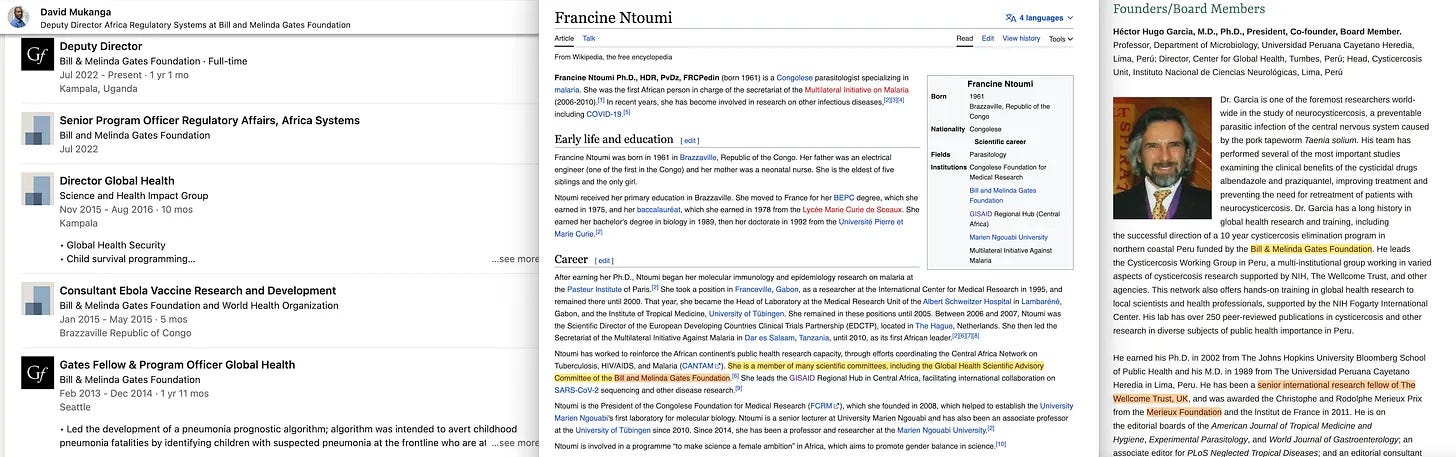The image size is (1456, 457).
Task: Click the highlighted Bill & Melinda Gates Foundation text in Garcia's bio
Action: 1311,248
